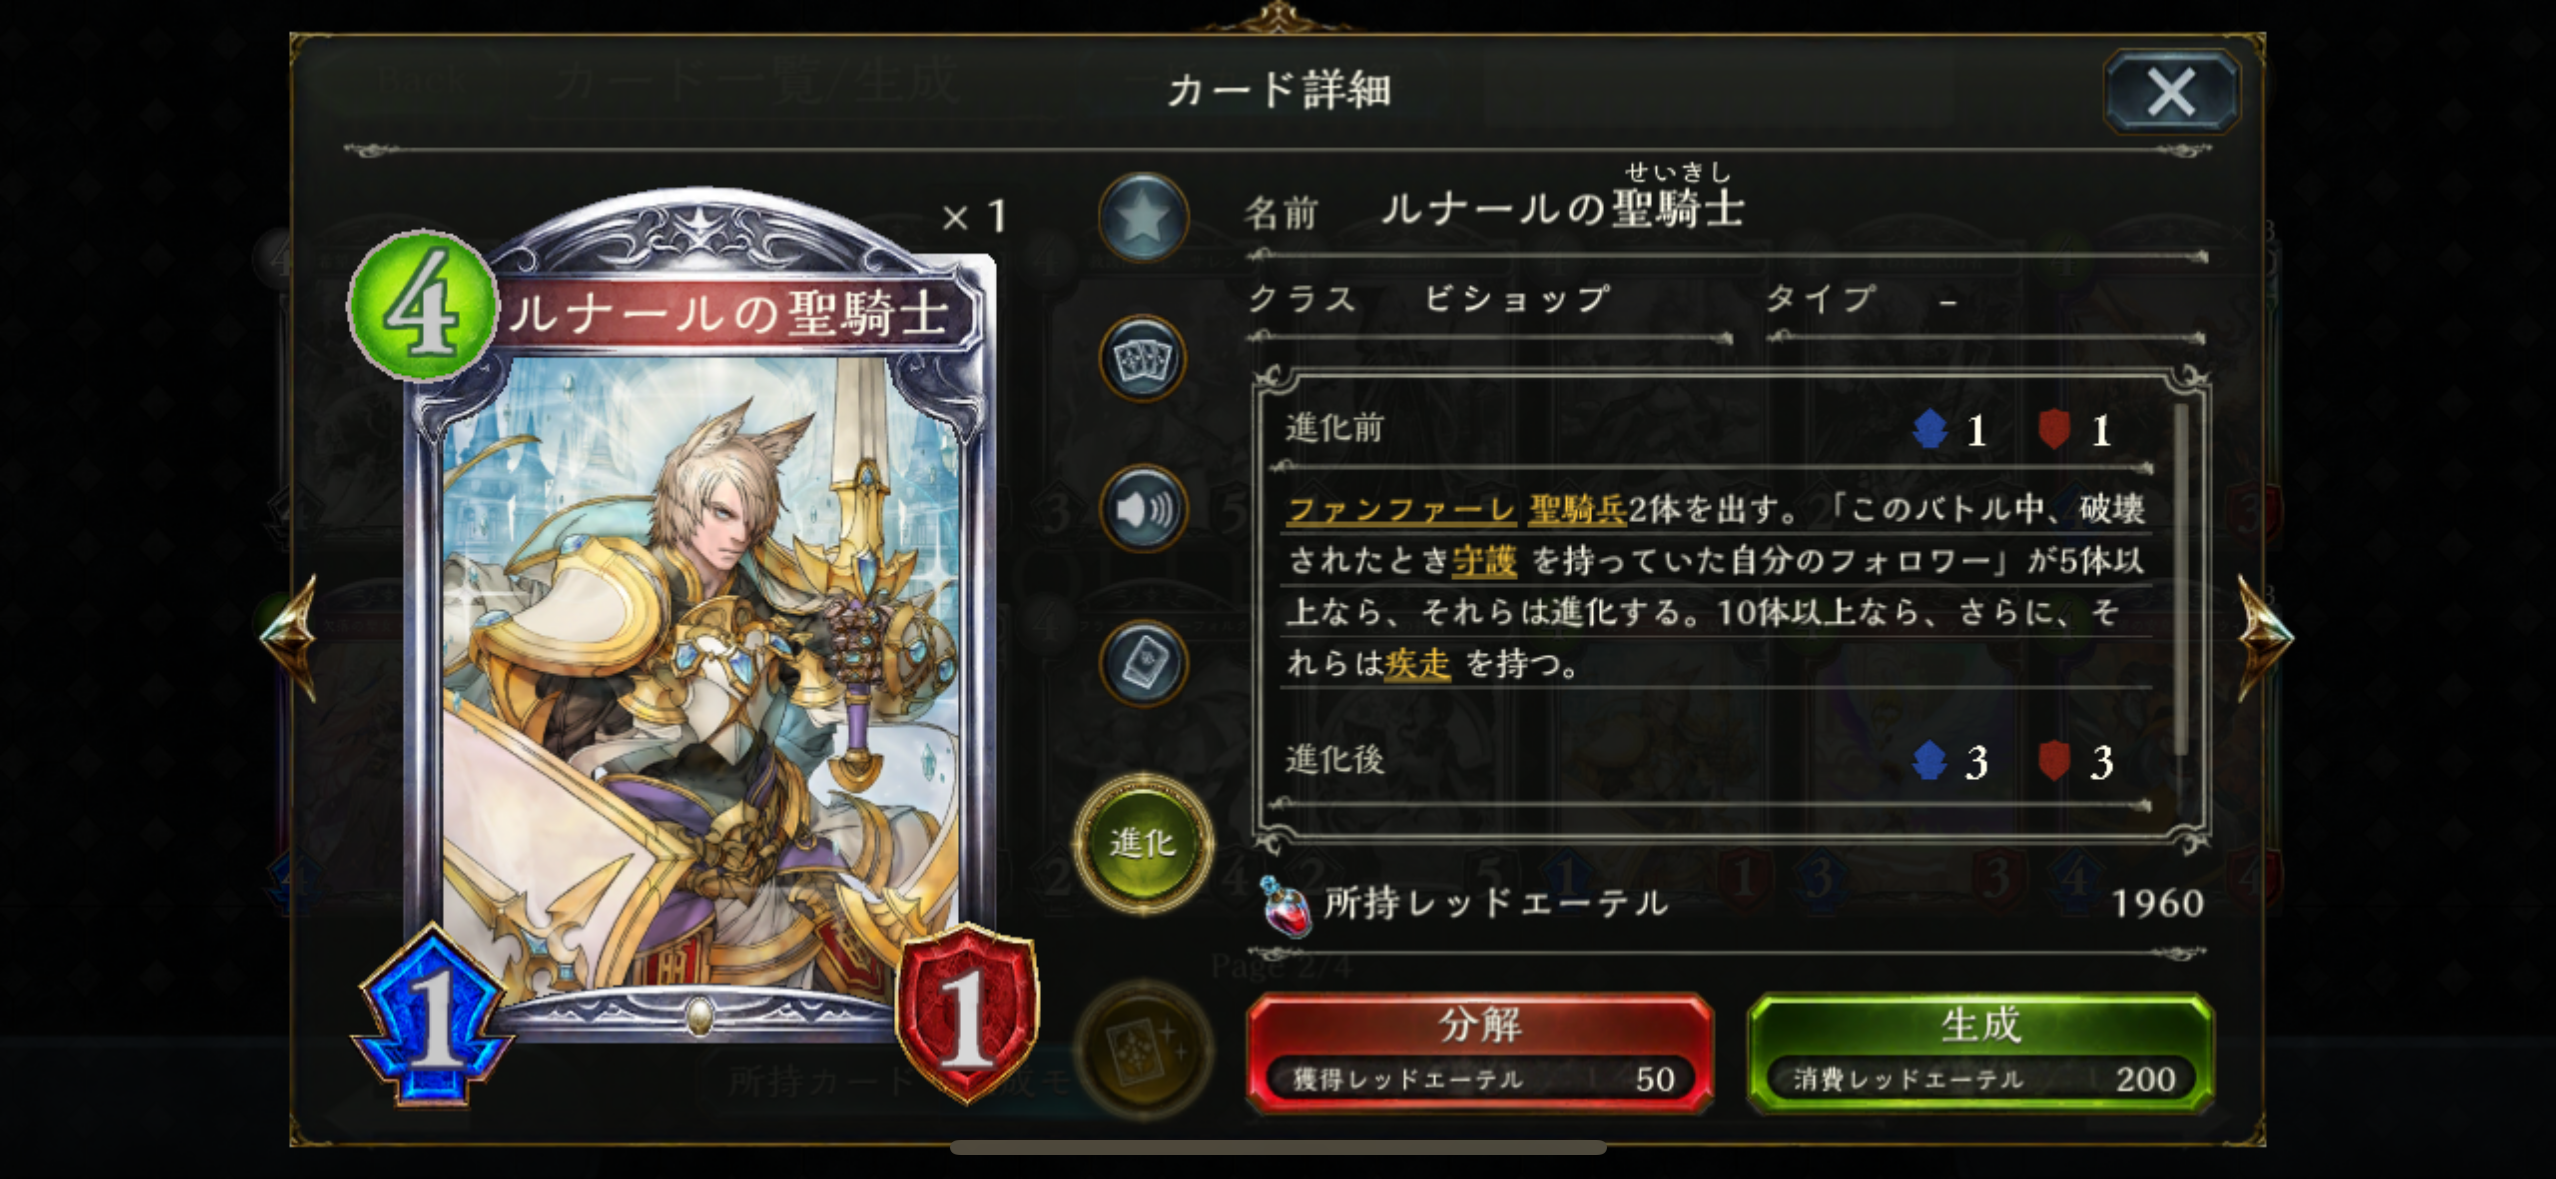Tap the star favorite icon
The height and width of the screenshot is (1179, 2556).
coord(1143,218)
